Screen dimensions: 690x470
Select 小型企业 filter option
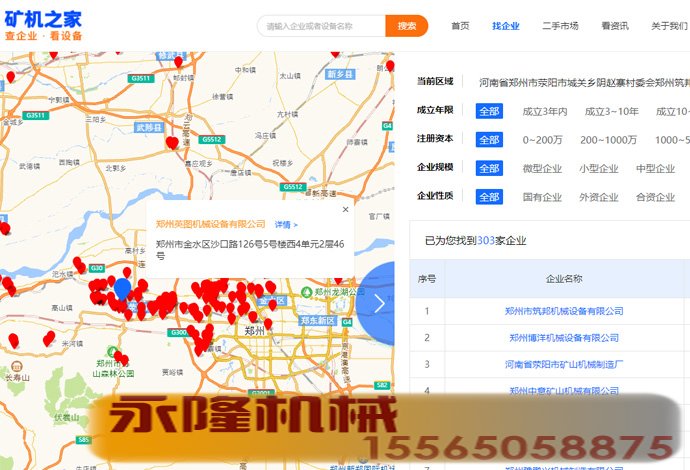598,169
